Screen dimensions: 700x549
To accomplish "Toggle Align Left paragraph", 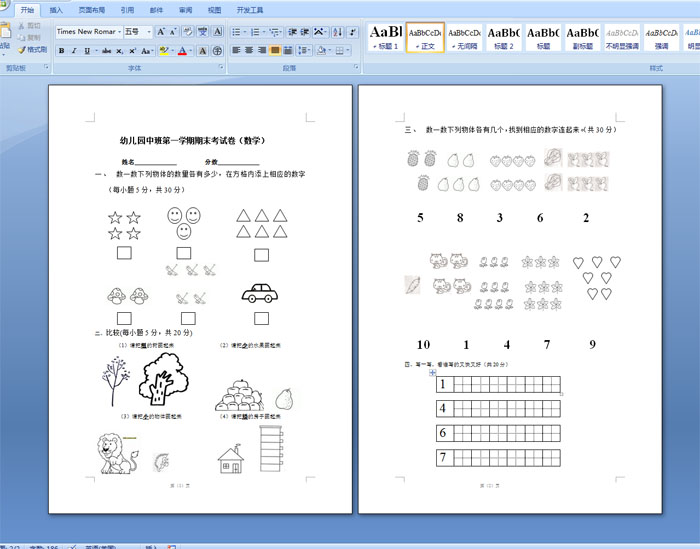I will click(x=236, y=50).
